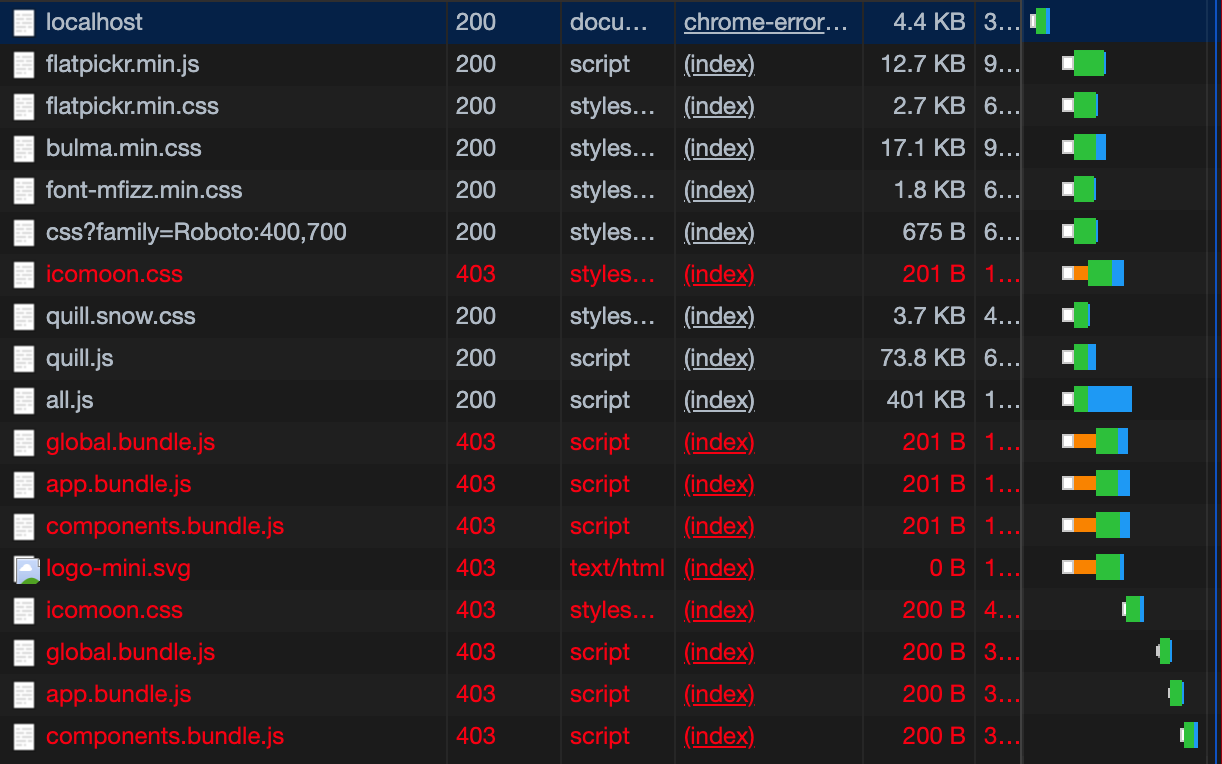Select the icon next to app.bundle.js

[22, 483]
